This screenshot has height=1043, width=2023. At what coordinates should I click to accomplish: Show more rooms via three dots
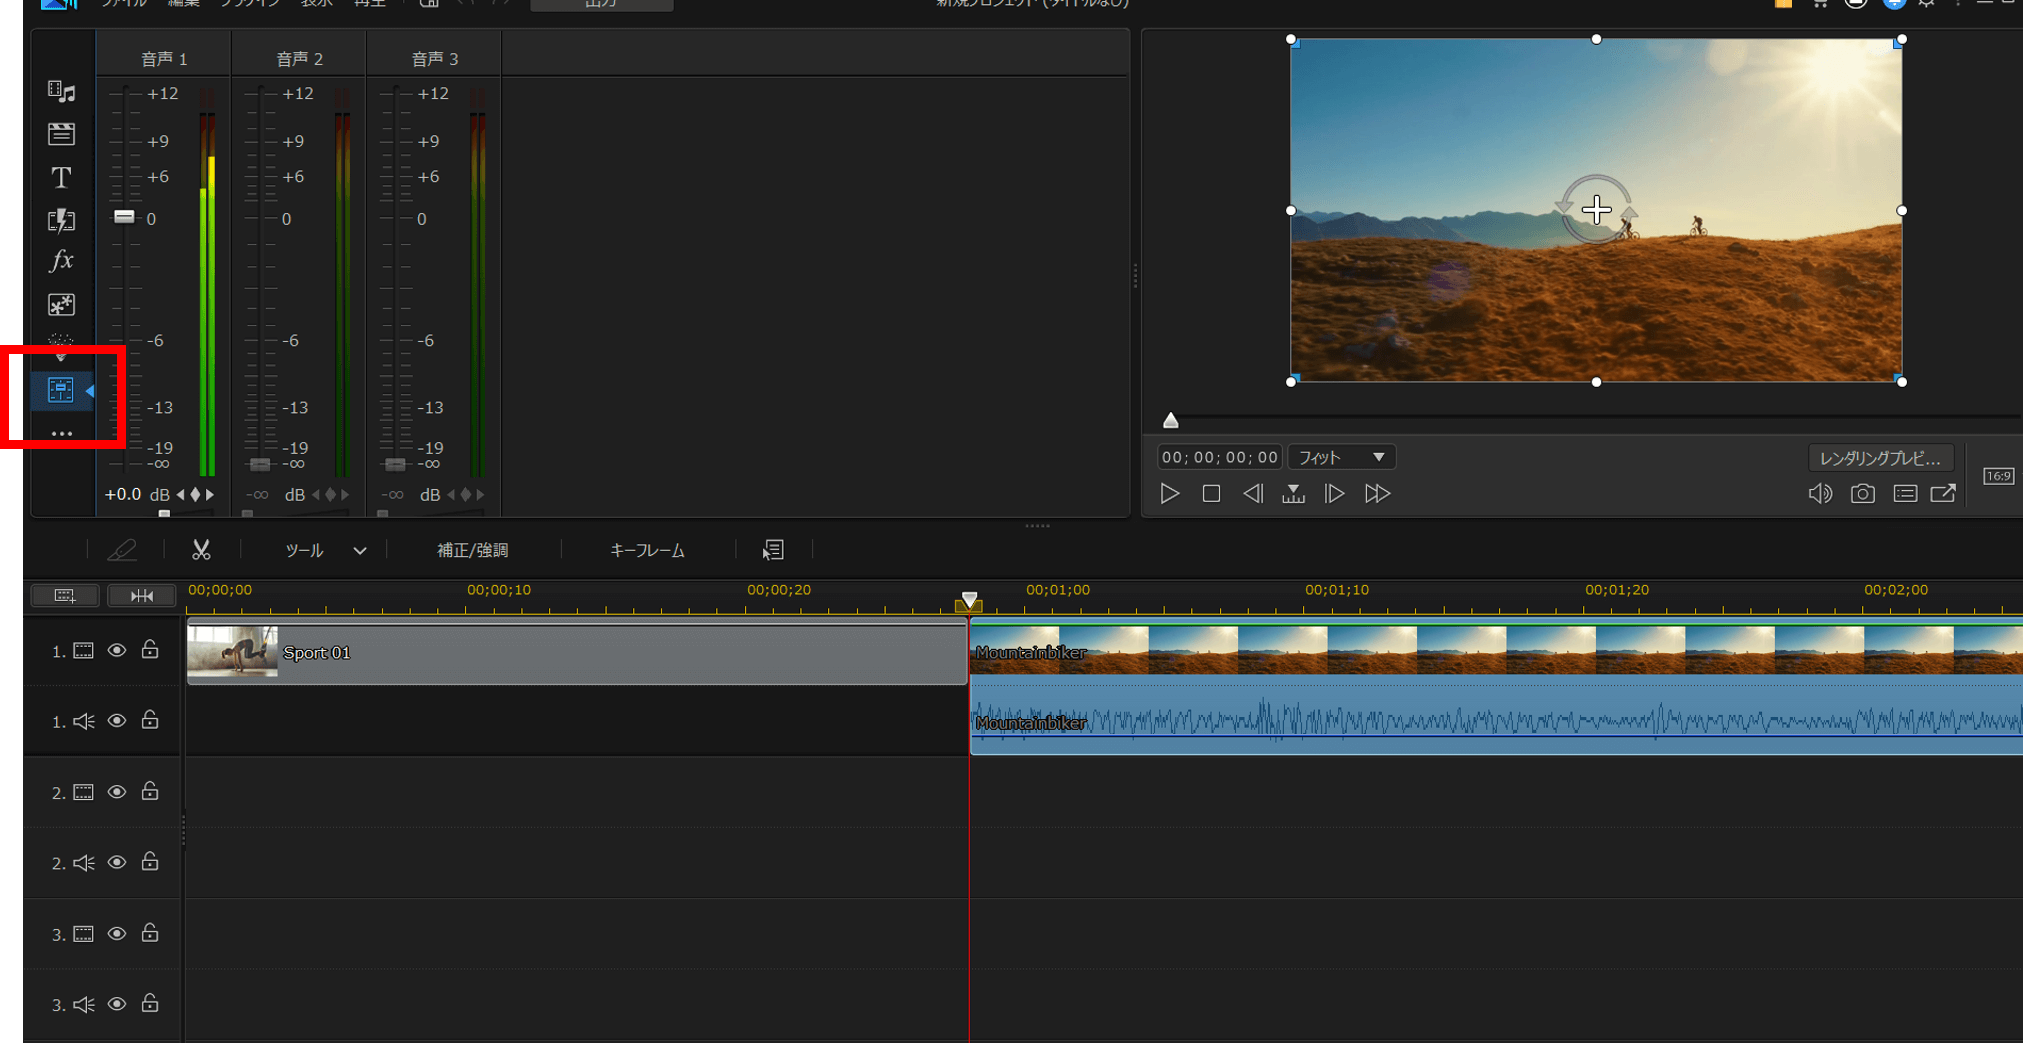(x=61, y=434)
